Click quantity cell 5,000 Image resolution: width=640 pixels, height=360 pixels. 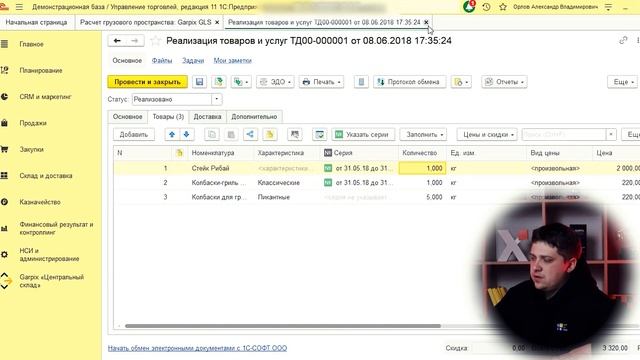(x=422, y=197)
